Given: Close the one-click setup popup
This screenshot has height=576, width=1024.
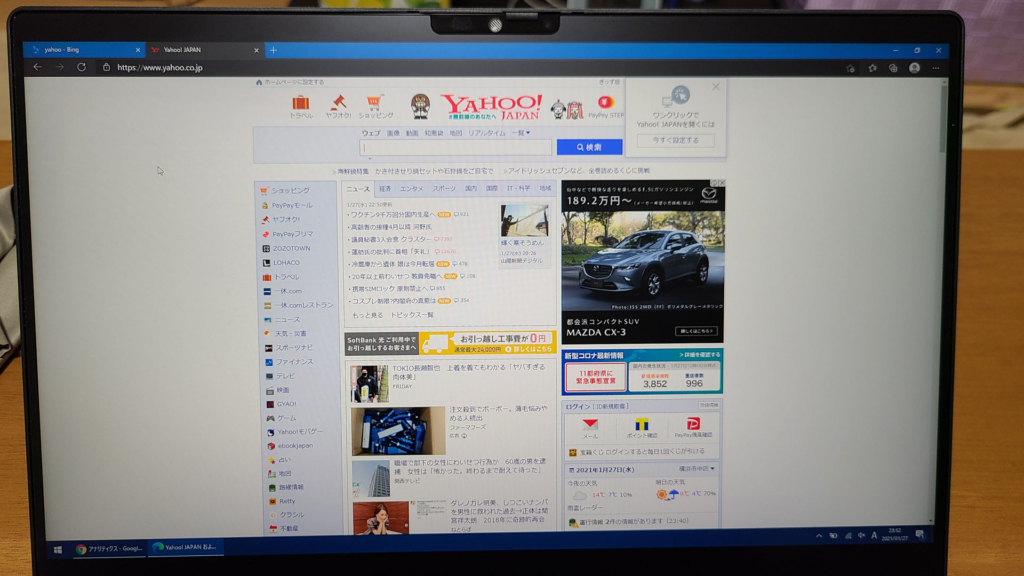Looking at the screenshot, I should click(716, 87).
